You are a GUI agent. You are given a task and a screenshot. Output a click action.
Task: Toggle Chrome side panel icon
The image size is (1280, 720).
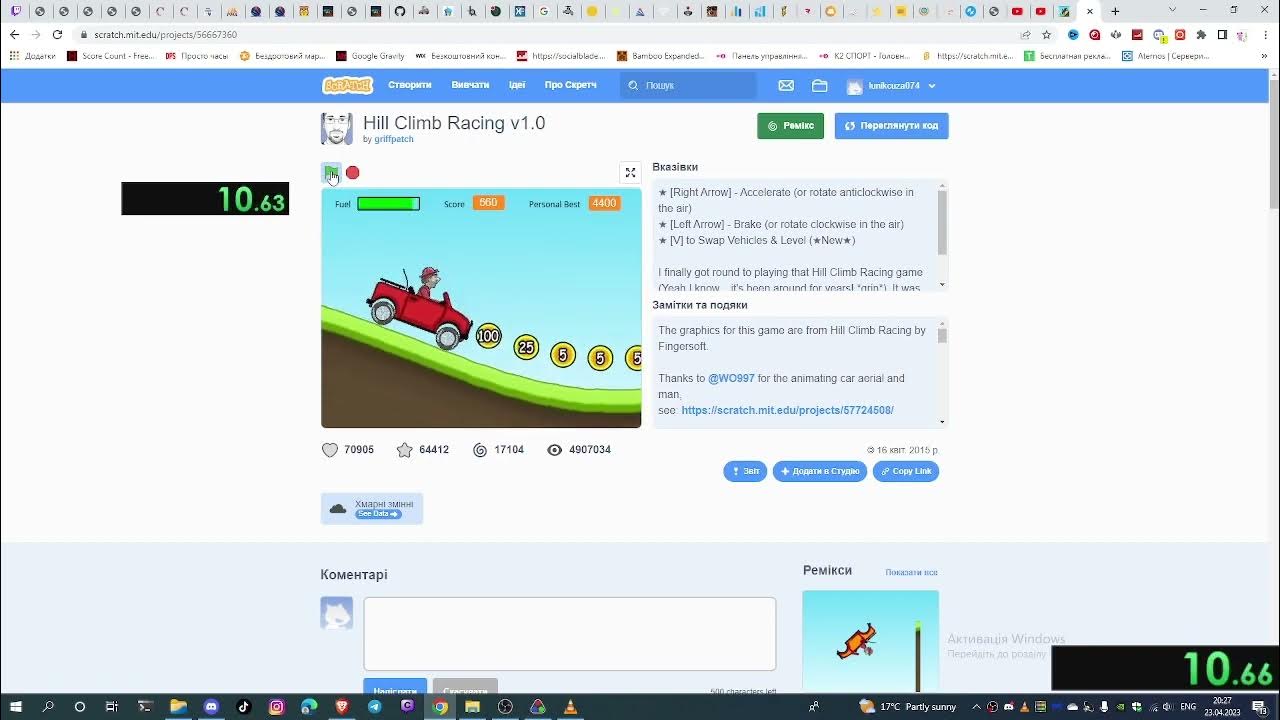click(x=1222, y=34)
